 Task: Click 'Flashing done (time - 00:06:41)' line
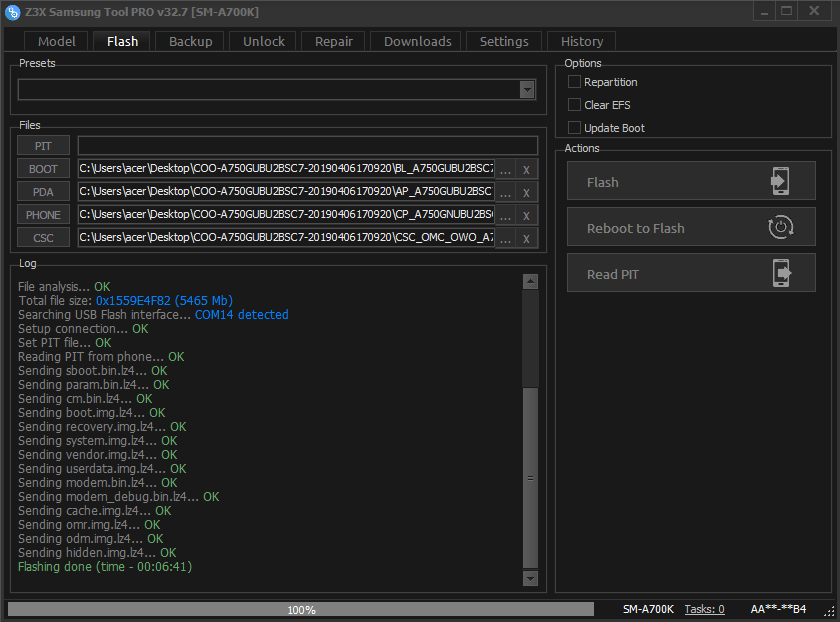105,567
